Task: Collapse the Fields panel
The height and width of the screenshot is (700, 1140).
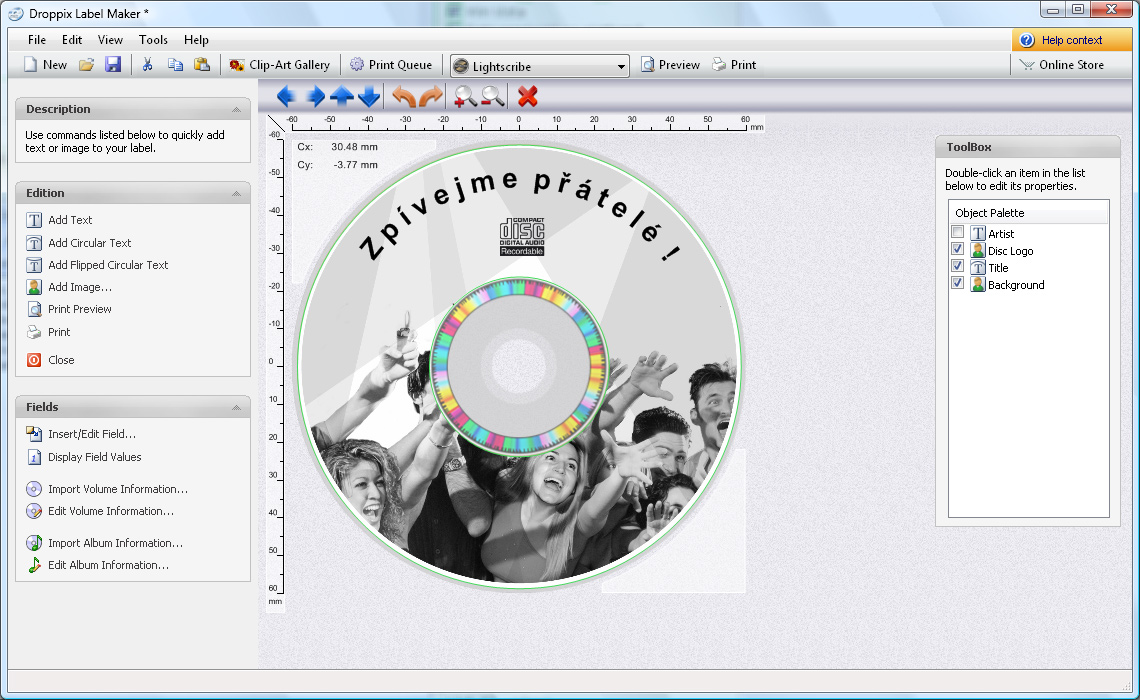Action: (237, 407)
